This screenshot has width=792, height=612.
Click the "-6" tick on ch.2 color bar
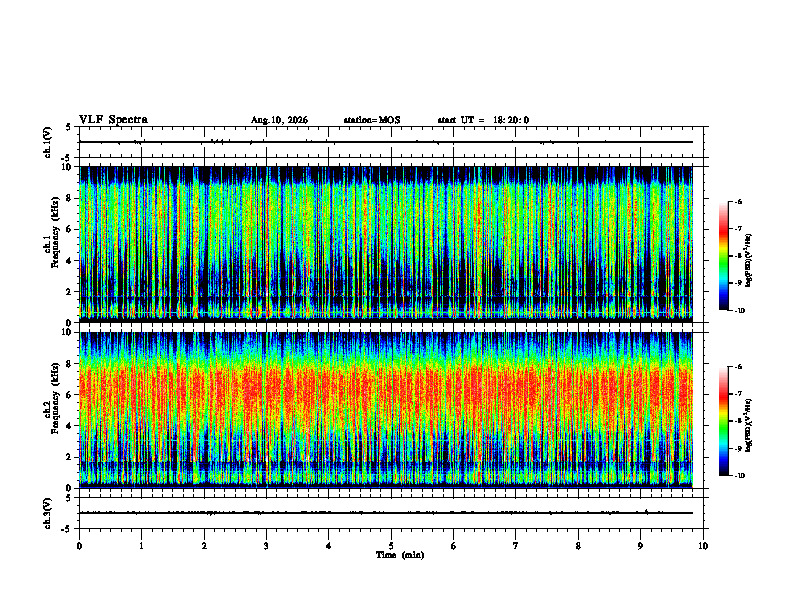pyautogui.click(x=739, y=367)
